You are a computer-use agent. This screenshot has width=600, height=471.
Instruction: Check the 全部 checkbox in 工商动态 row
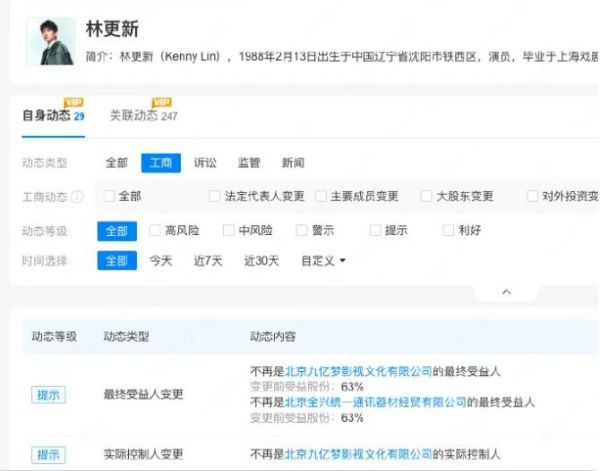click(x=109, y=196)
